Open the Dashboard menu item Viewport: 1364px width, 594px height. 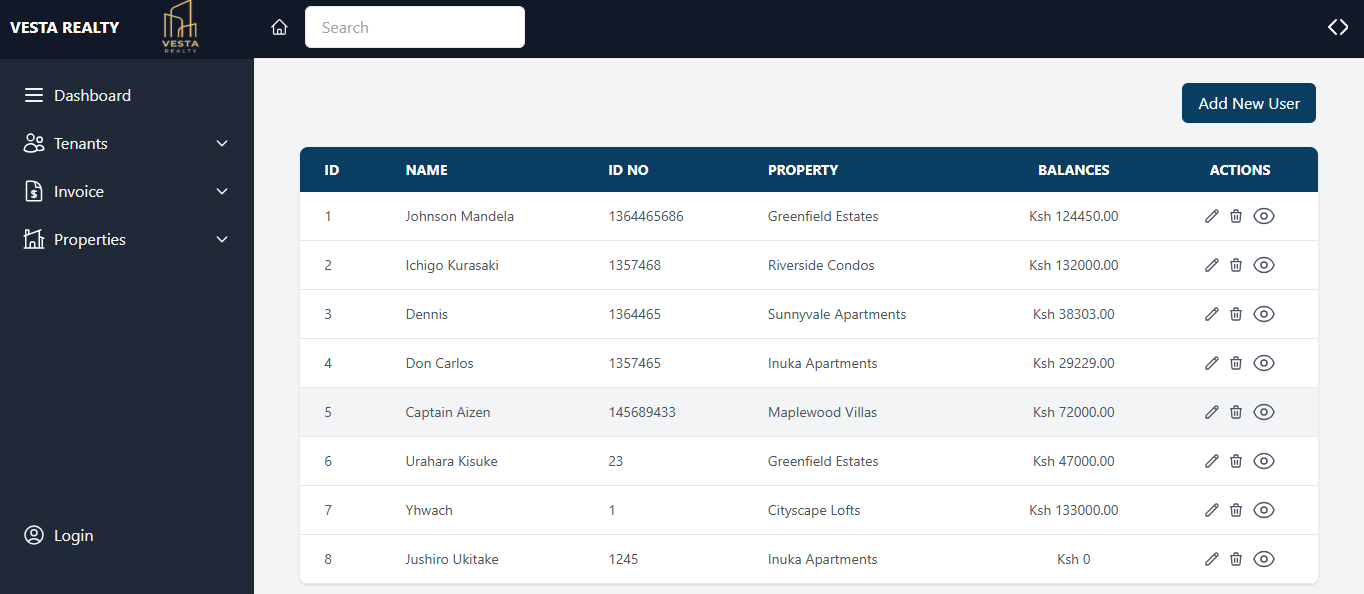pos(92,96)
